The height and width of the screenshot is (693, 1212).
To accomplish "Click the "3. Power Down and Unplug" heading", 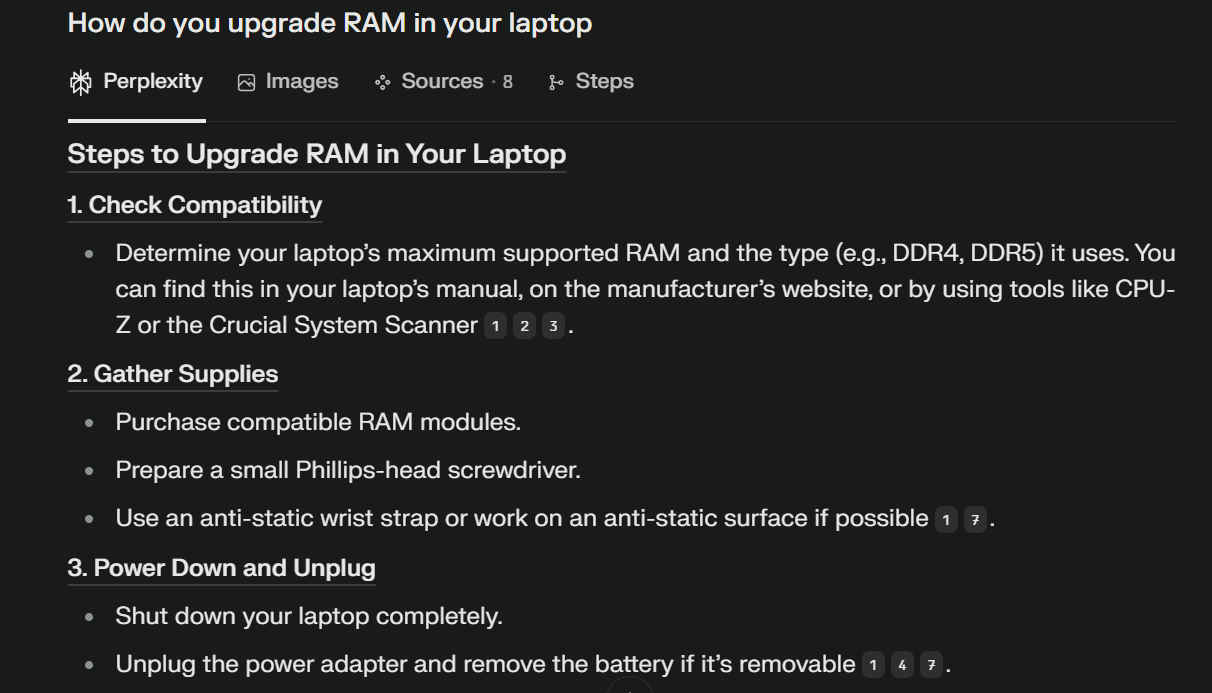I will click(221, 568).
